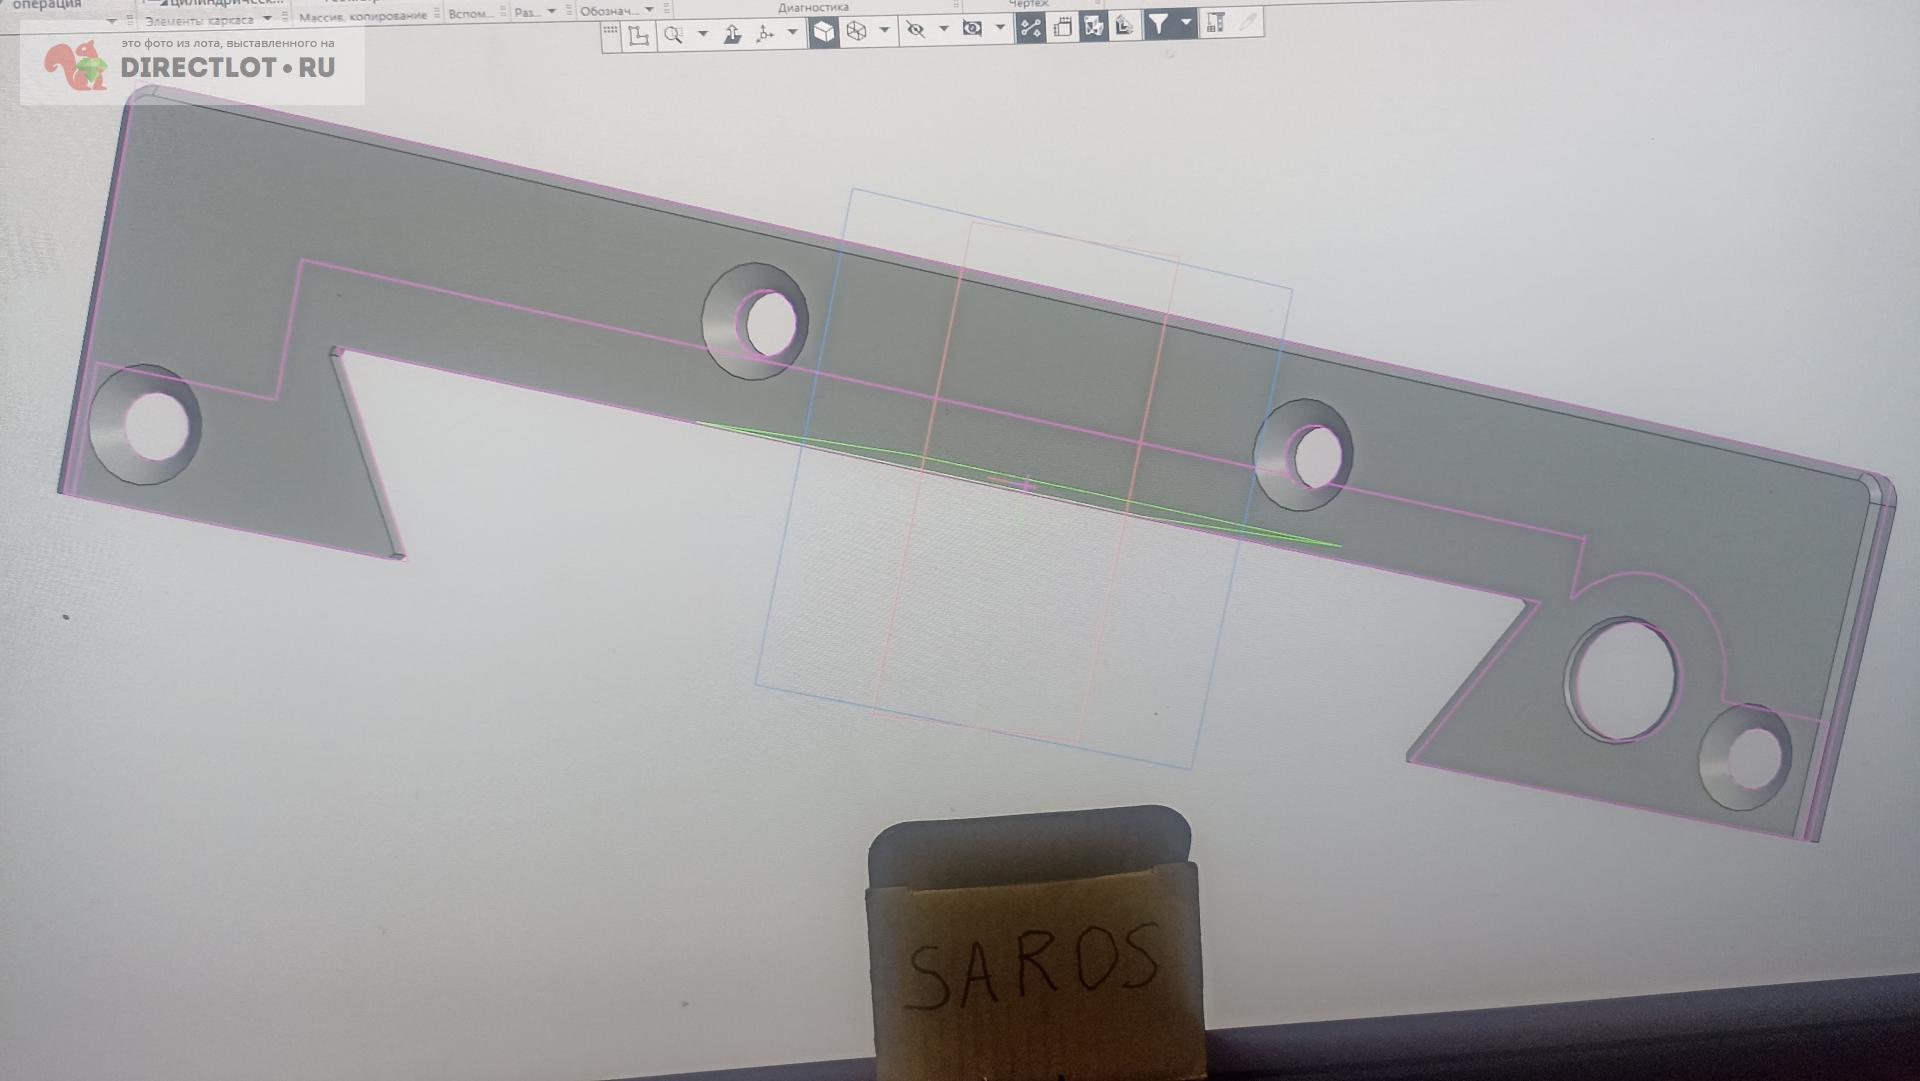Click the view orientation axes icon
1920x1081 pixels.
pyautogui.click(x=765, y=34)
